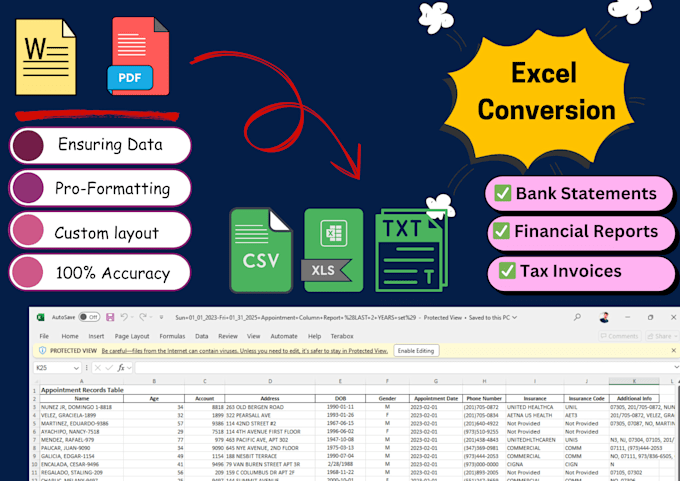Click the Ensuring Data pill label
This screenshot has width=680, height=481.
click(x=100, y=145)
